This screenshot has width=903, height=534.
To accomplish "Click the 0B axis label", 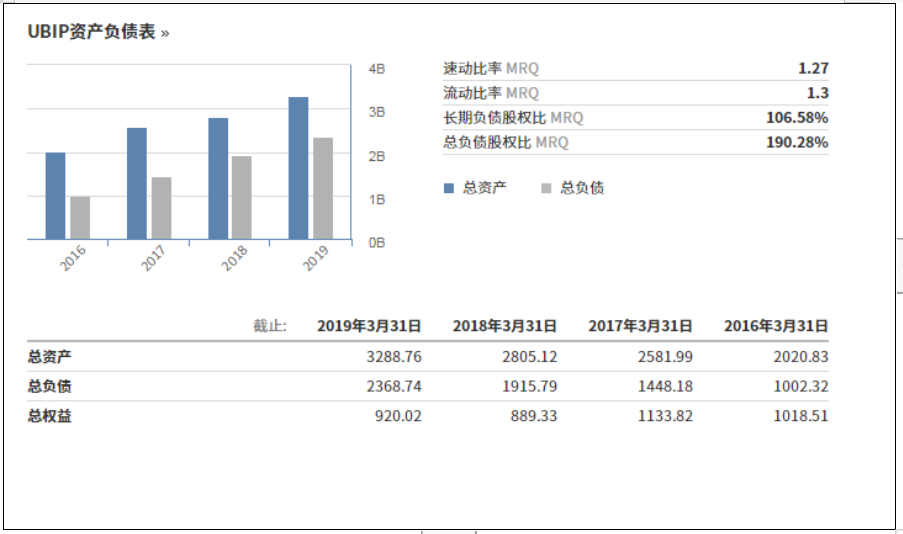I will point(377,243).
